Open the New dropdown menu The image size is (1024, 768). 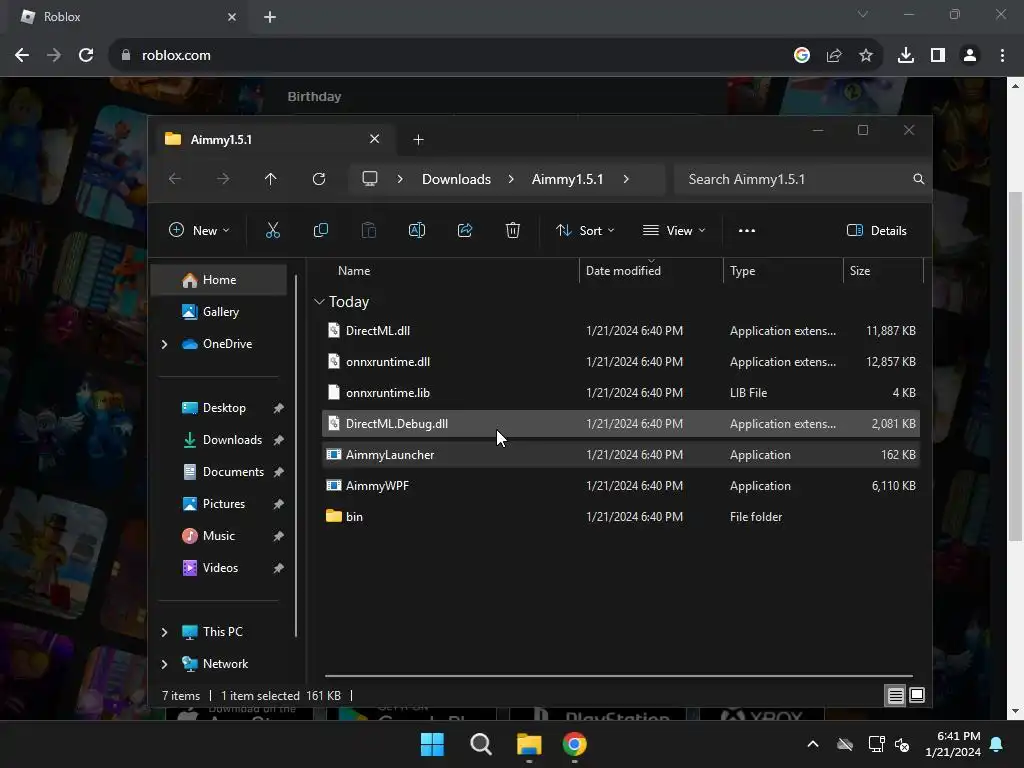click(199, 230)
